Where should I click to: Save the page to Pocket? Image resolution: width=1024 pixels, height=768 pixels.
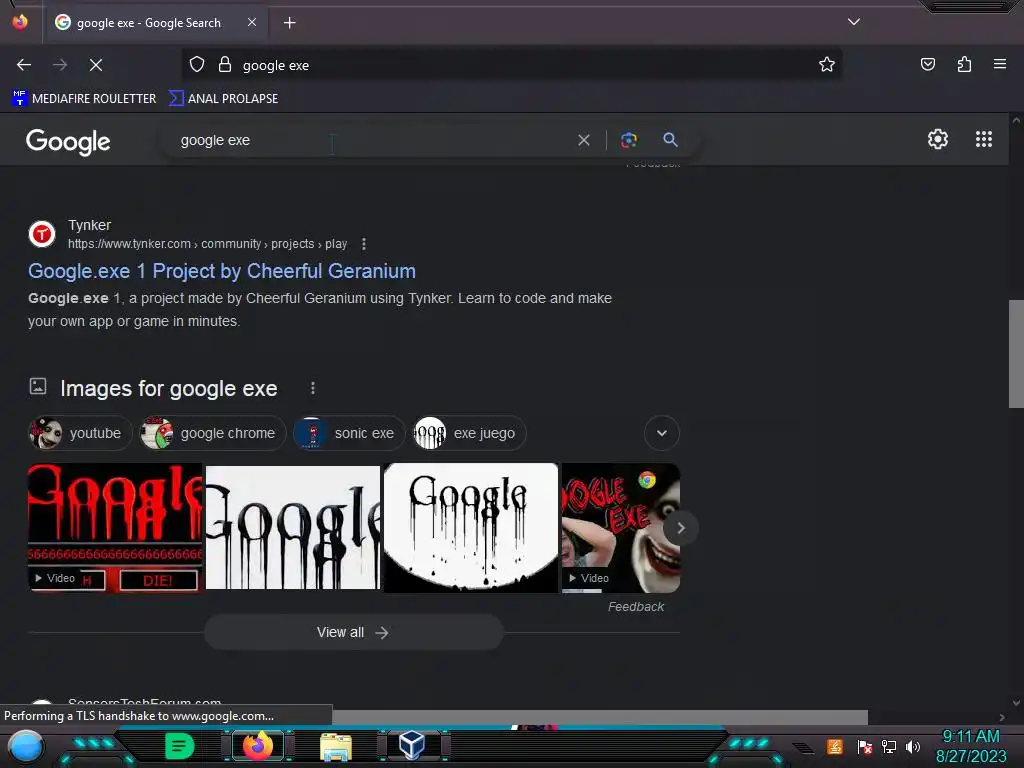tap(927, 65)
